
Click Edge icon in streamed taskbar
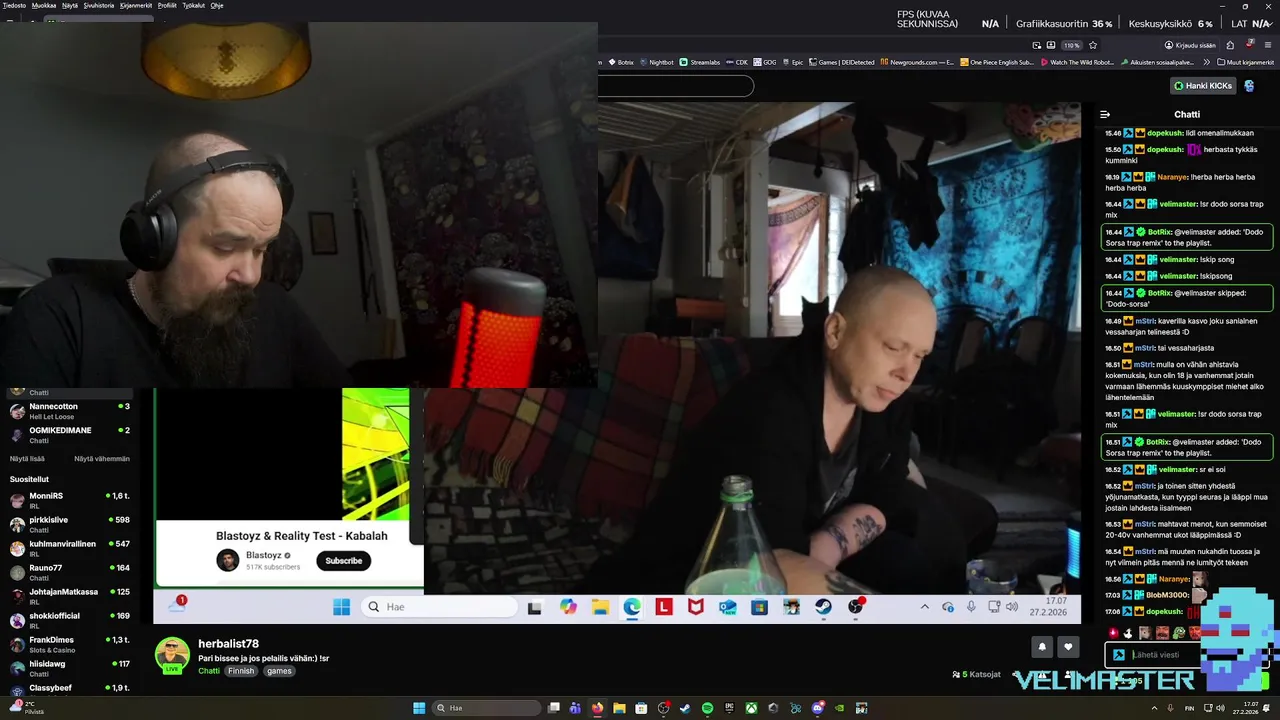632,607
